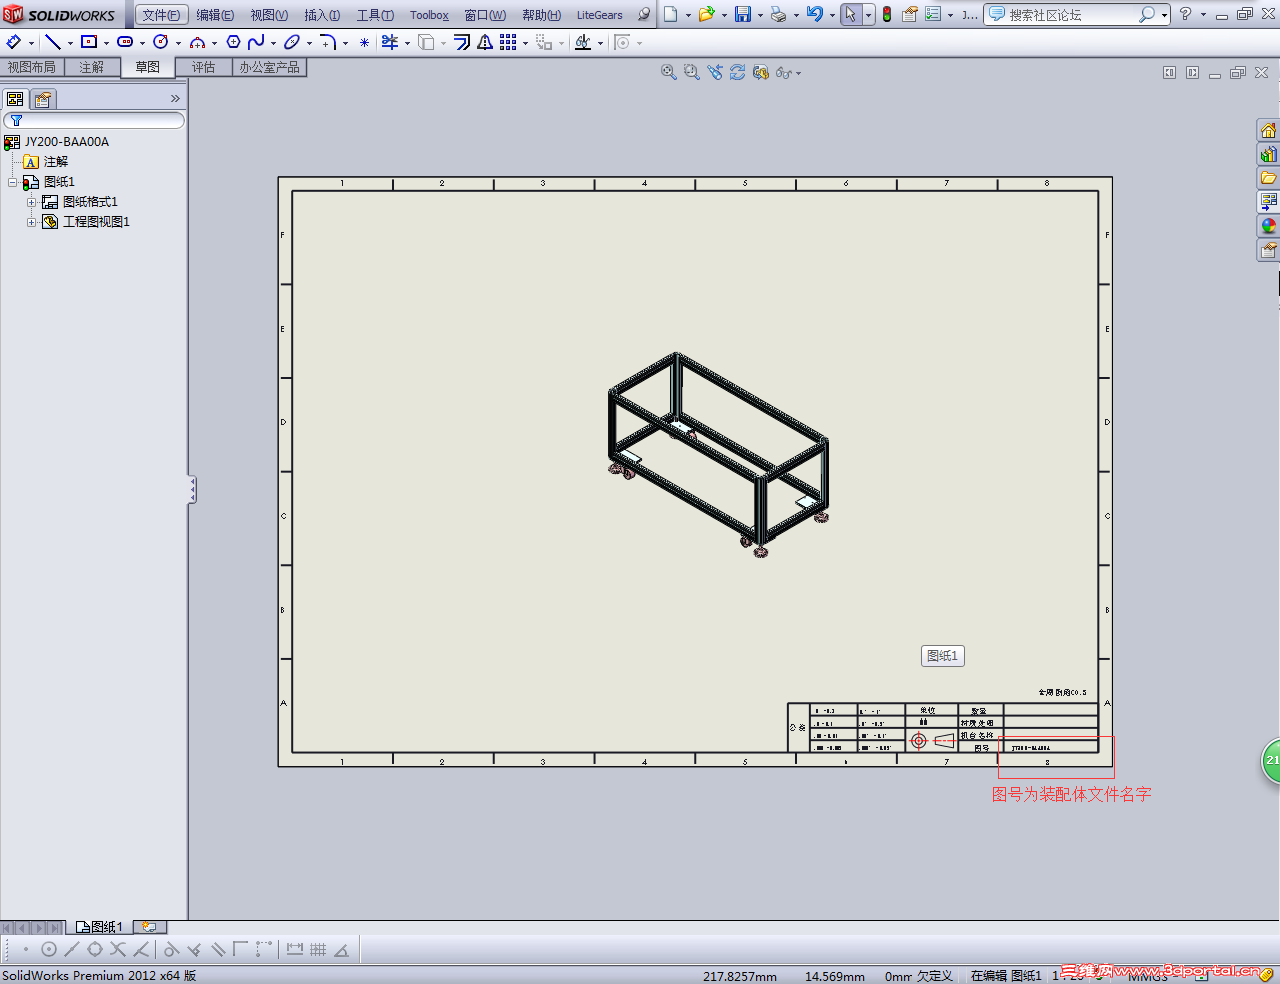Switch to the 注解 tab
1280x984 pixels.
[92, 67]
